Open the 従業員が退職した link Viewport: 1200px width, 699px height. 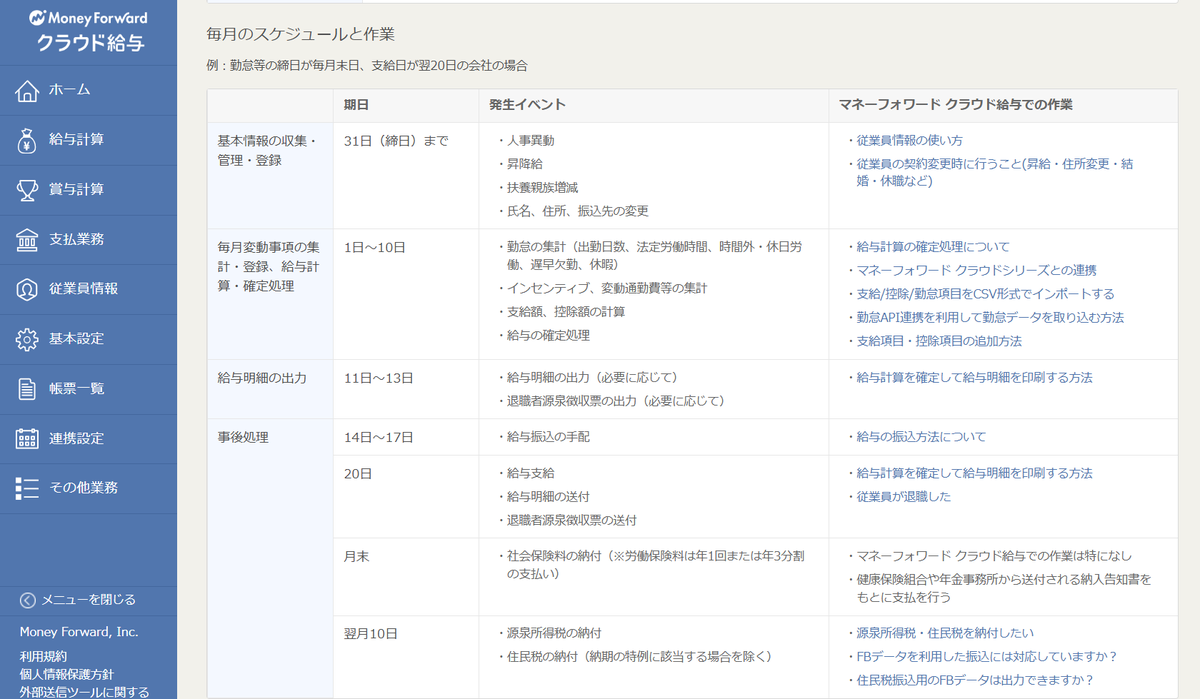point(904,497)
